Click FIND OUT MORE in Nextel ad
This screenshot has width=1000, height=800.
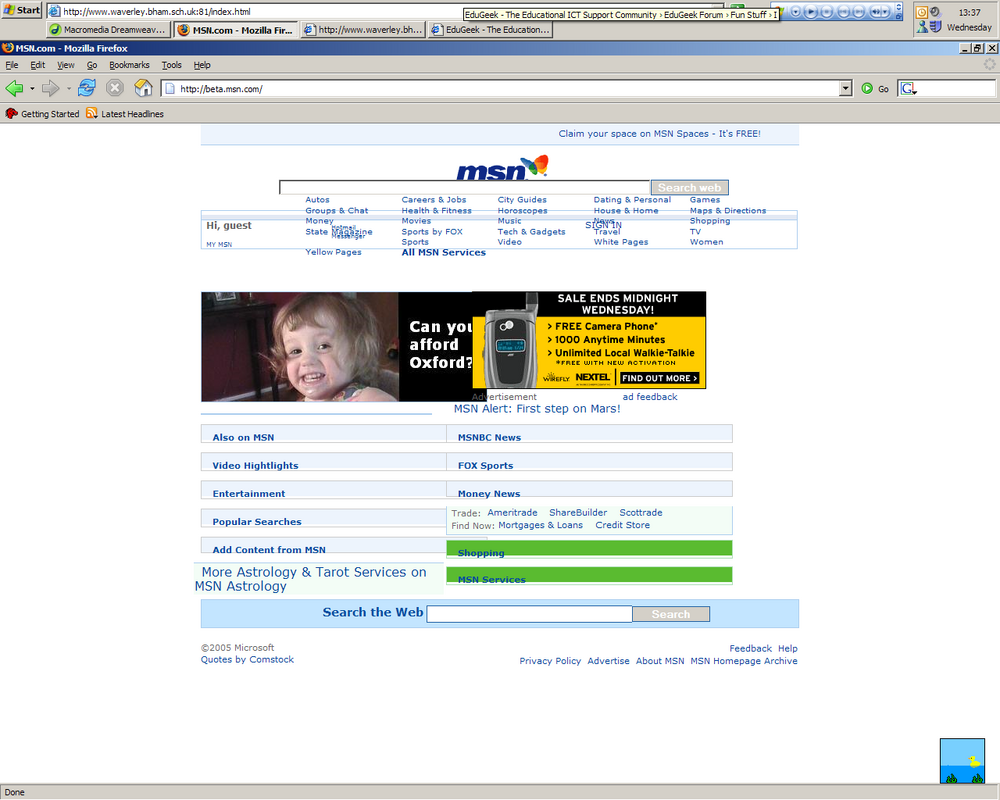point(659,378)
